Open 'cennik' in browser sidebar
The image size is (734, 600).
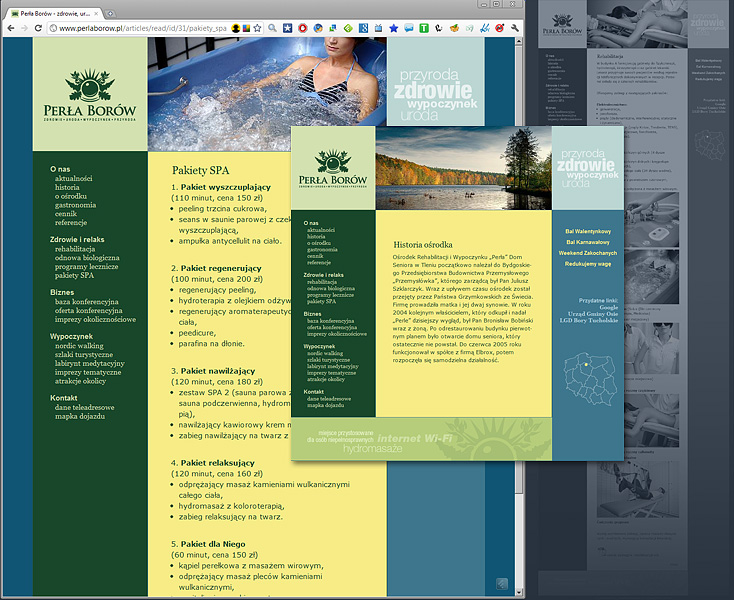(x=66, y=214)
